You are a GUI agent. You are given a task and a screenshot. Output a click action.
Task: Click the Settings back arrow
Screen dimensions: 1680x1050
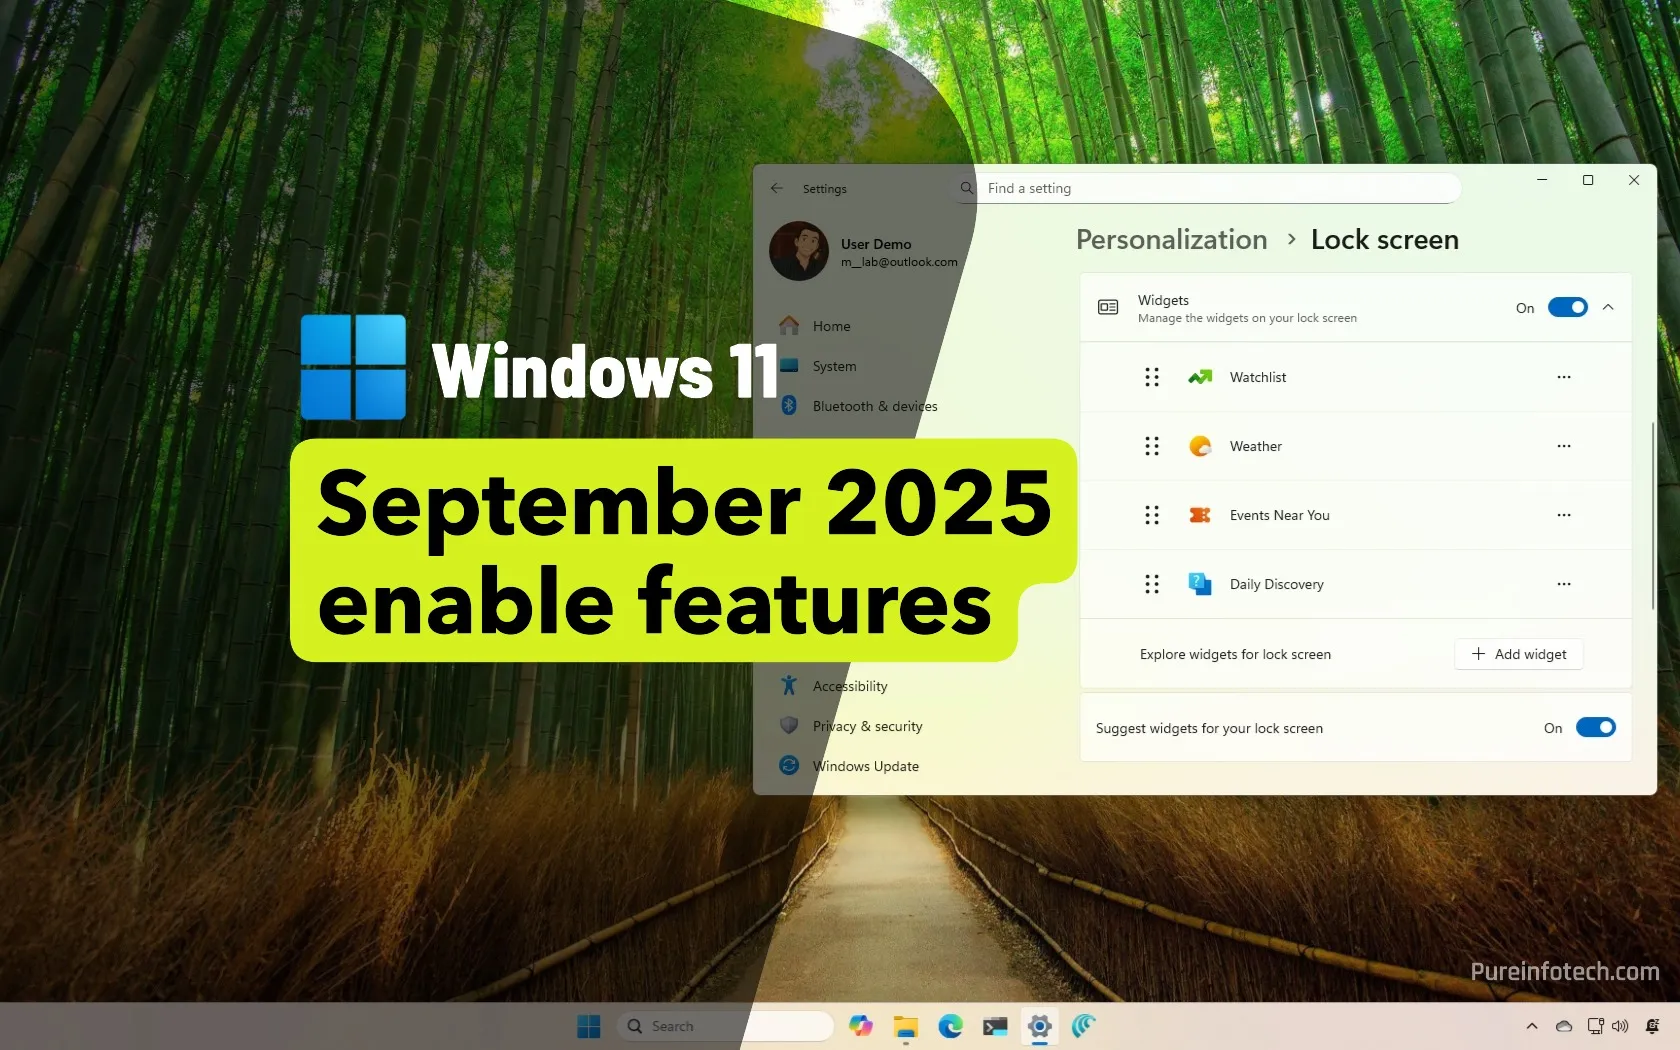point(777,188)
